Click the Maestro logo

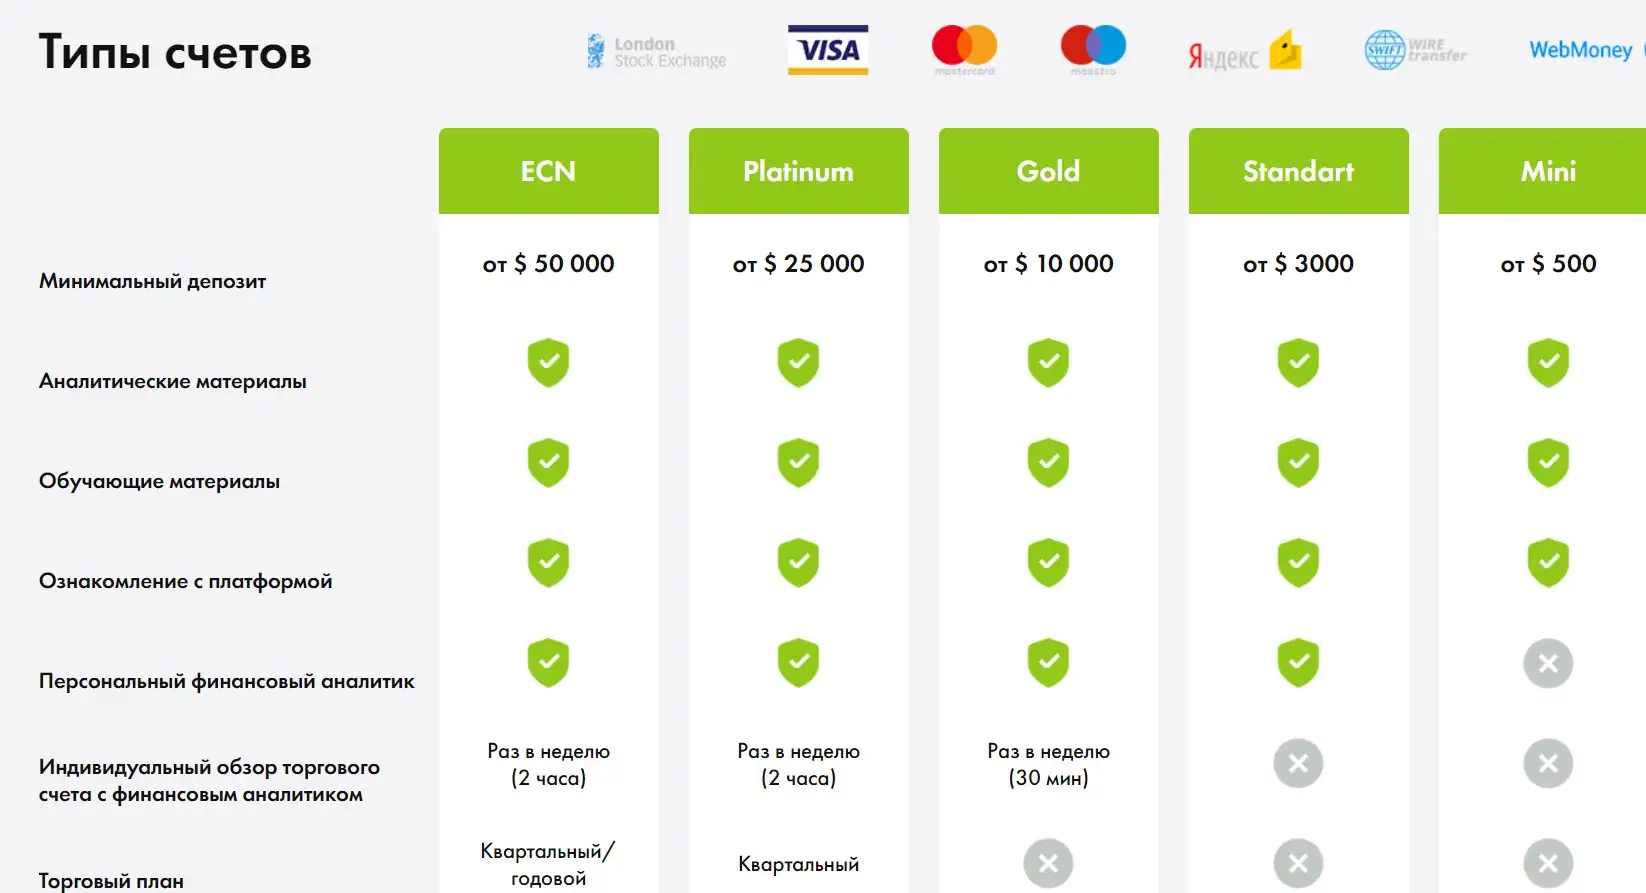(x=1093, y=50)
